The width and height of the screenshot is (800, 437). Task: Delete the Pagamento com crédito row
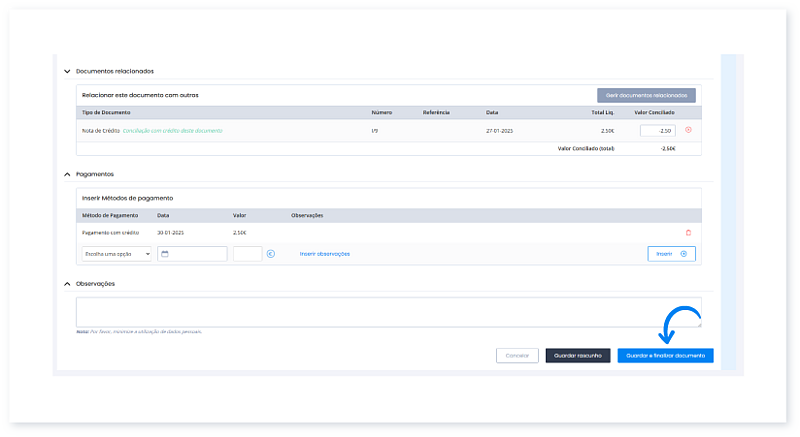[x=688, y=232]
